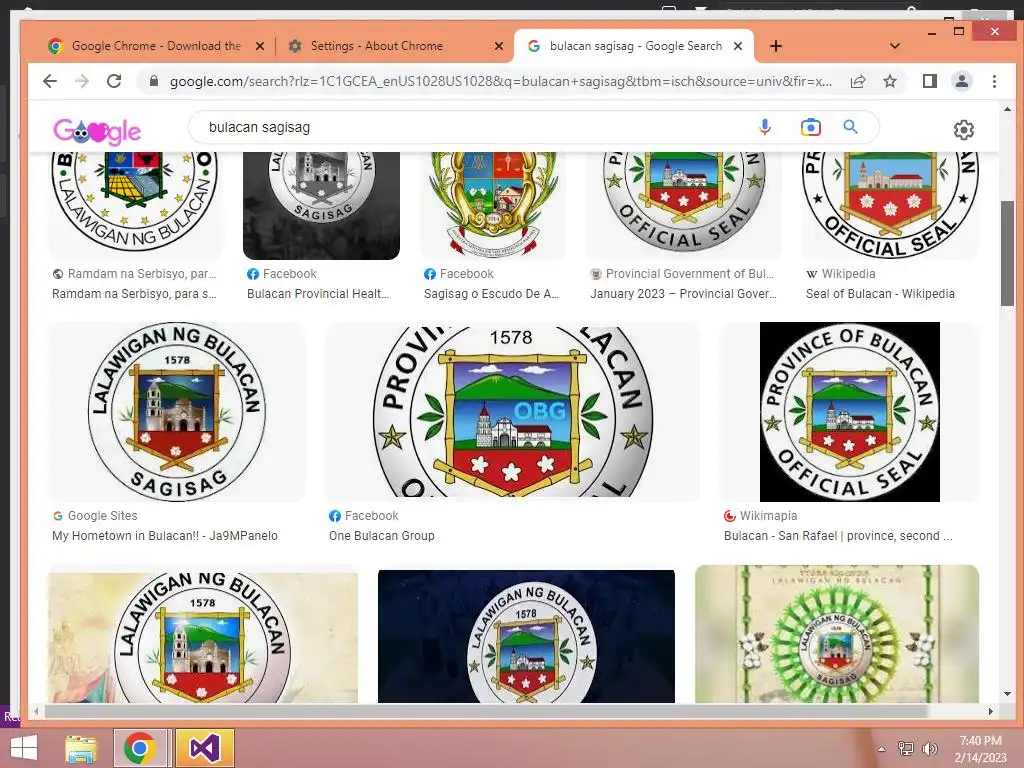This screenshot has height=768, width=1024.
Task: Open One Bulacan Group Facebook result
Action: click(x=381, y=536)
